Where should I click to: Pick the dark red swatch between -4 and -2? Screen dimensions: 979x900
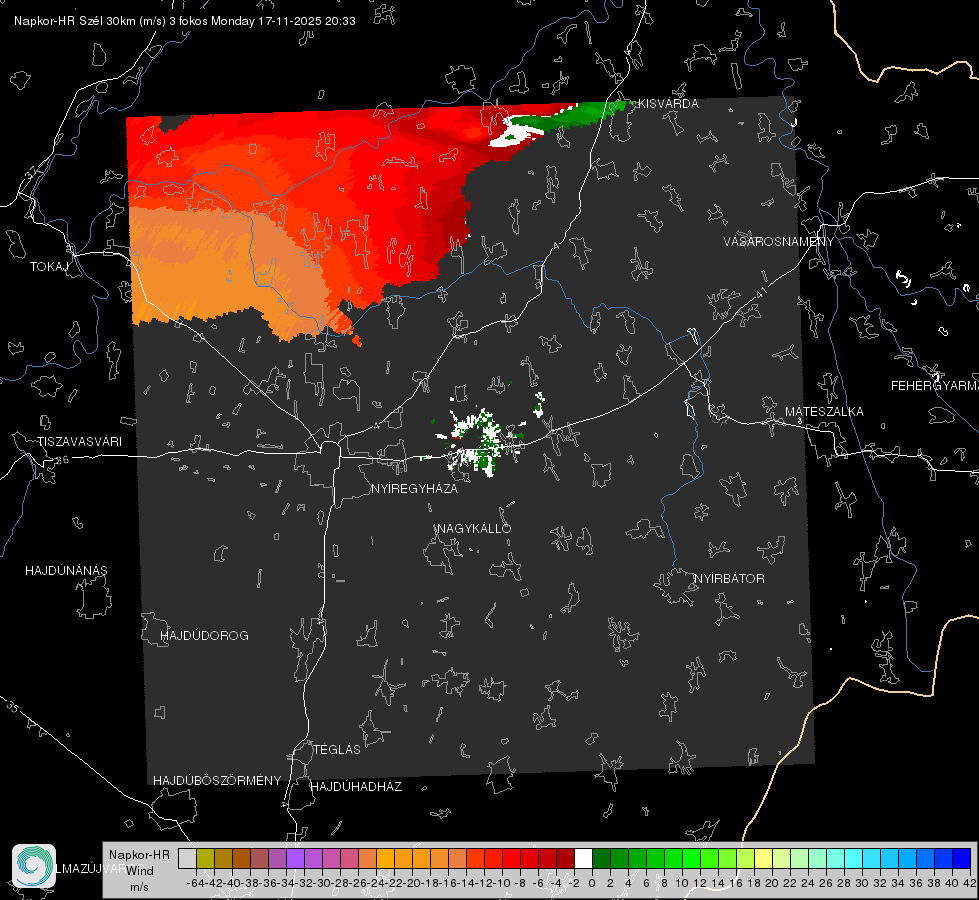(565, 859)
